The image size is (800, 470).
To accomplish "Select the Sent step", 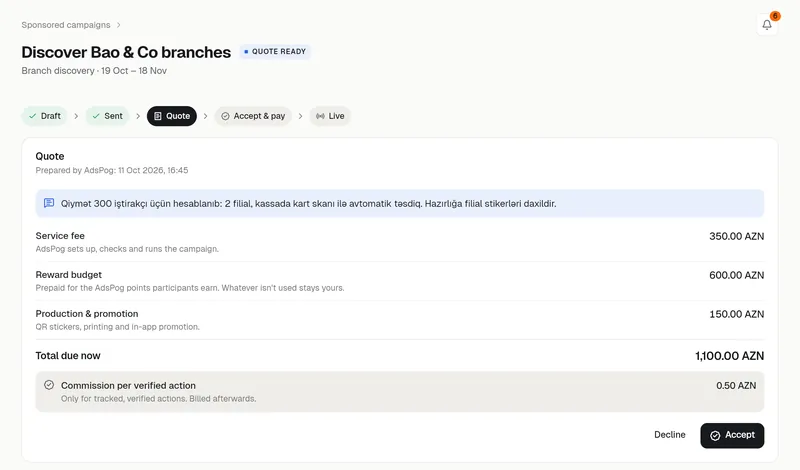I will coord(107,116).
